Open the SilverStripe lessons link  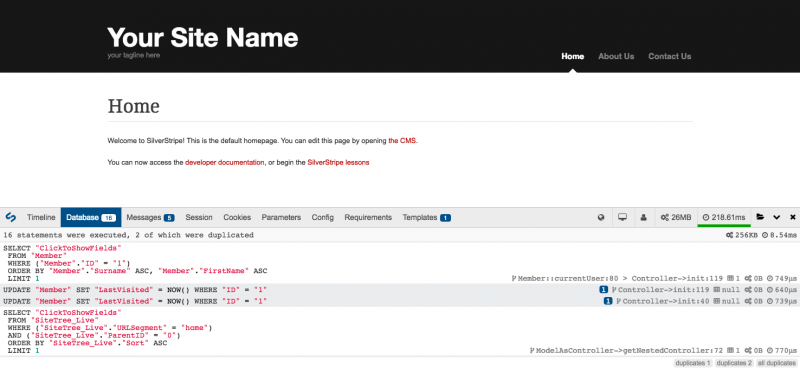click(338, 162)
